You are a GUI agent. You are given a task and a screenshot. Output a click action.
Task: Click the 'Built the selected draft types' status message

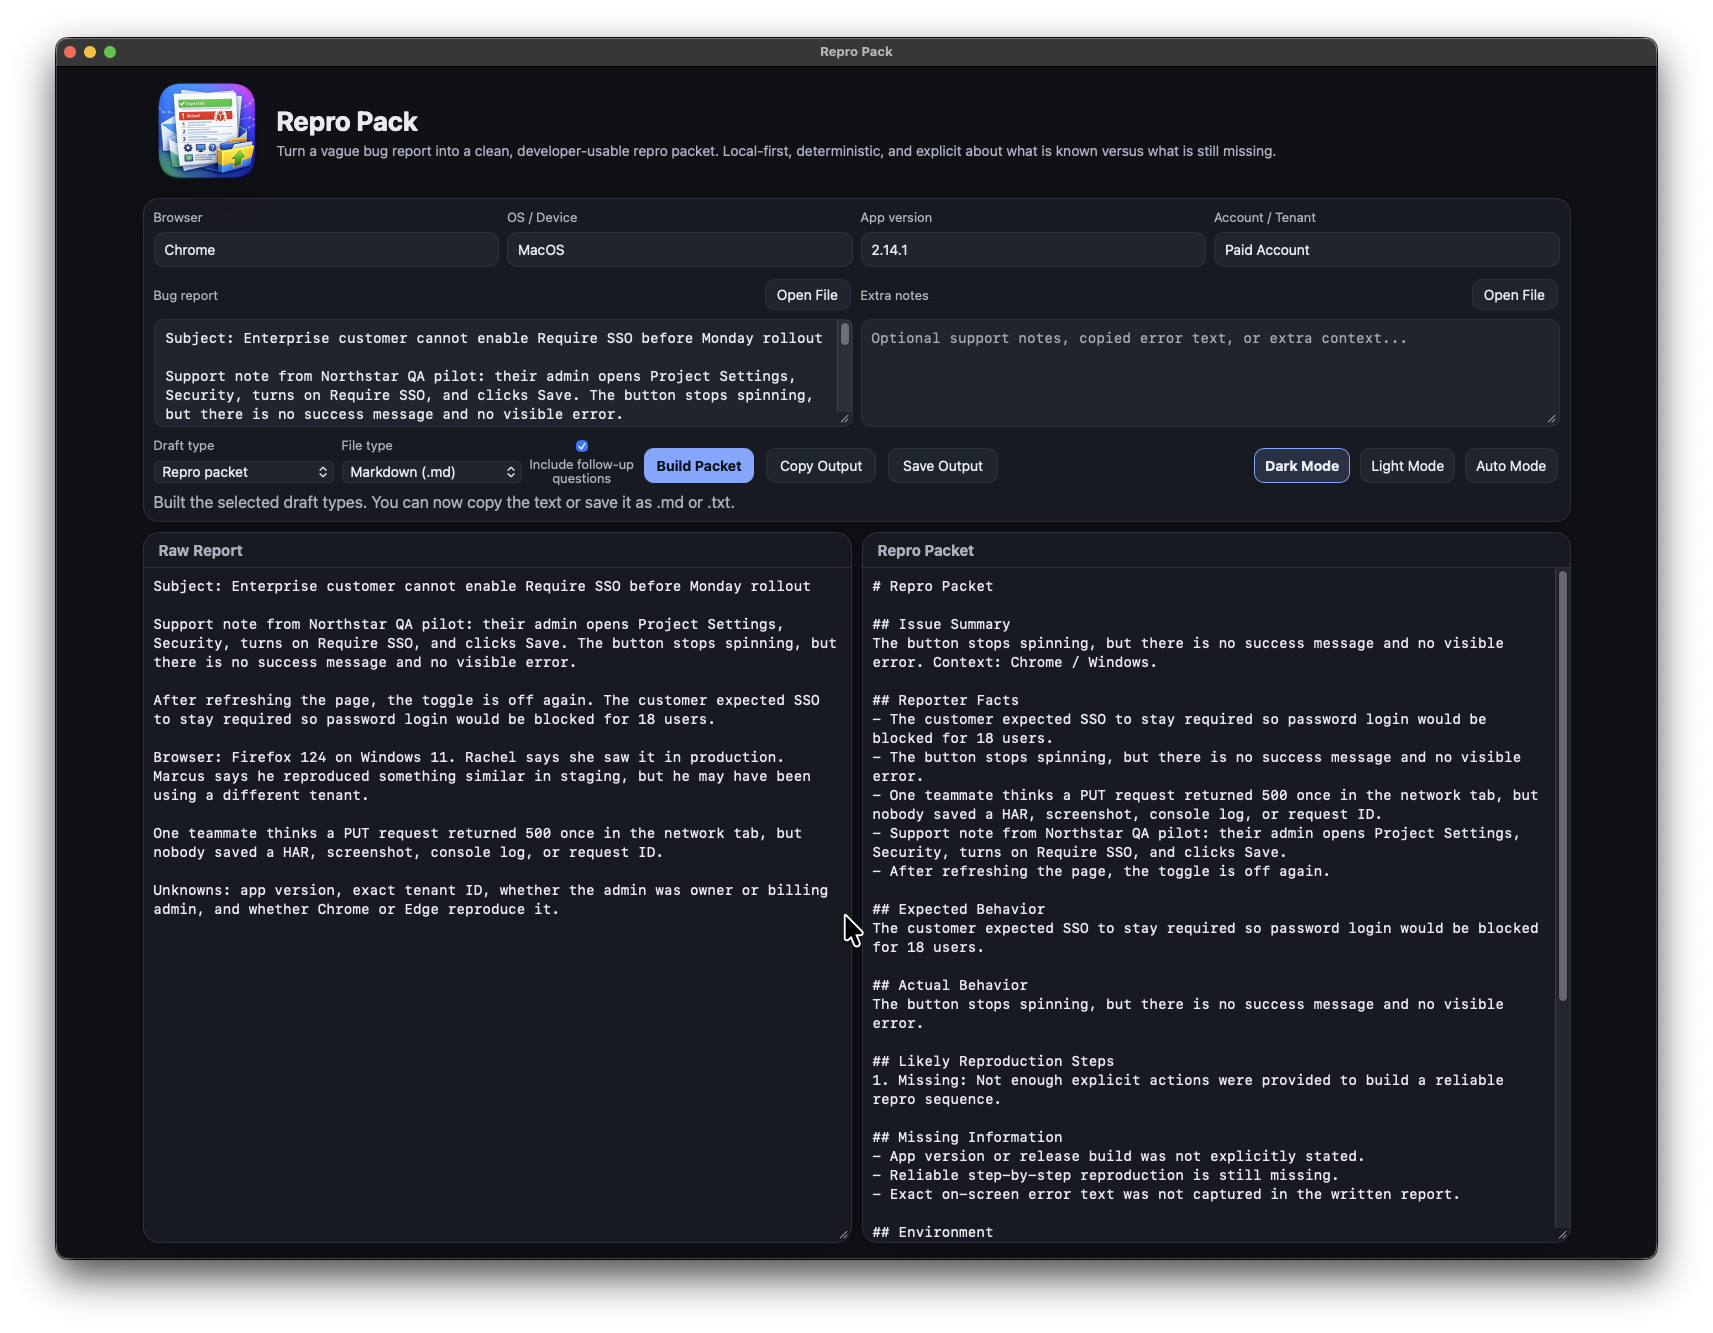(x=444, y=502)
